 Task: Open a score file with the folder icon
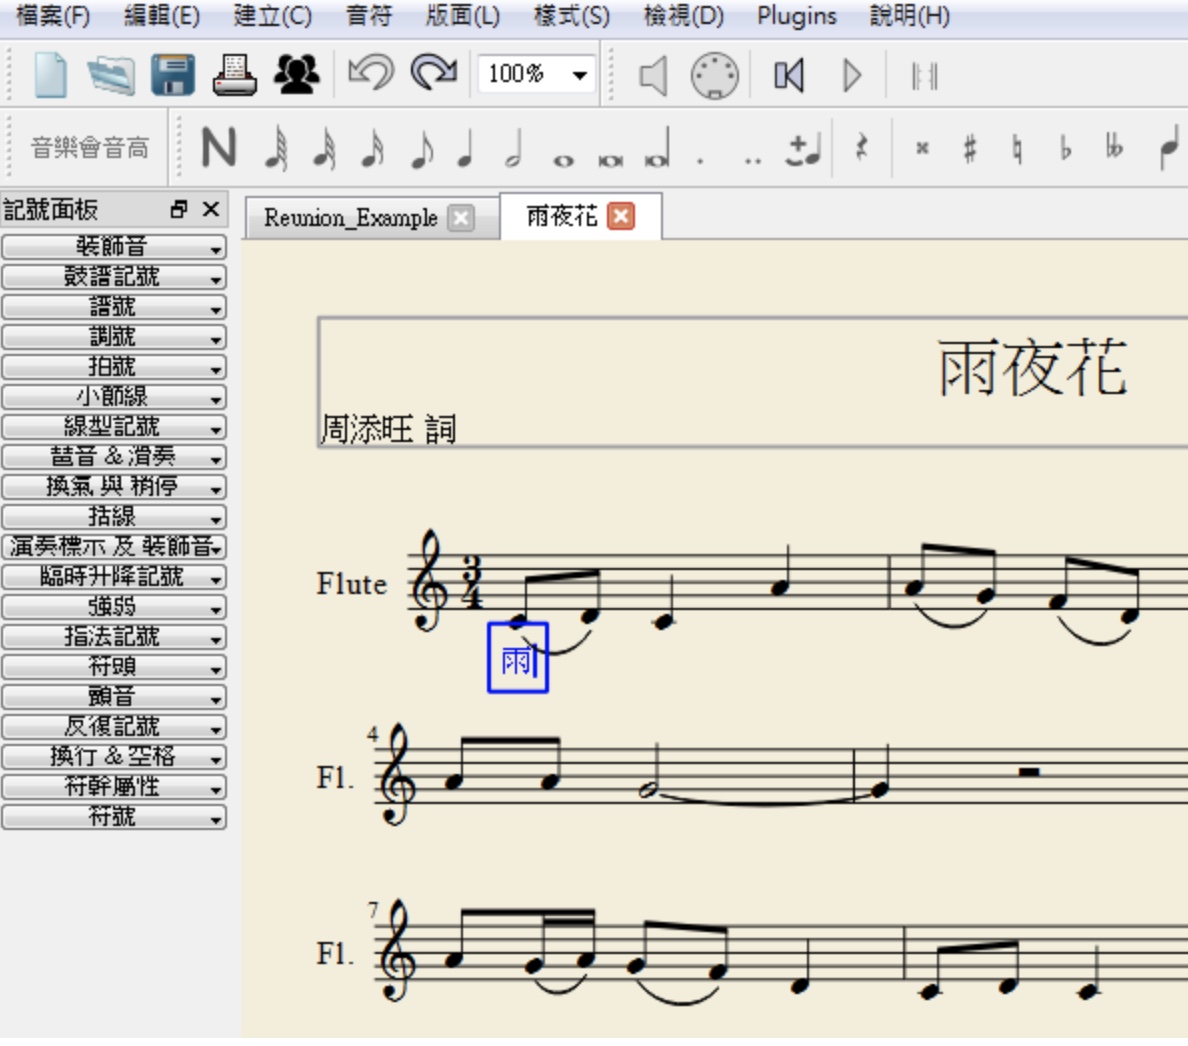[x=111, y=75]
